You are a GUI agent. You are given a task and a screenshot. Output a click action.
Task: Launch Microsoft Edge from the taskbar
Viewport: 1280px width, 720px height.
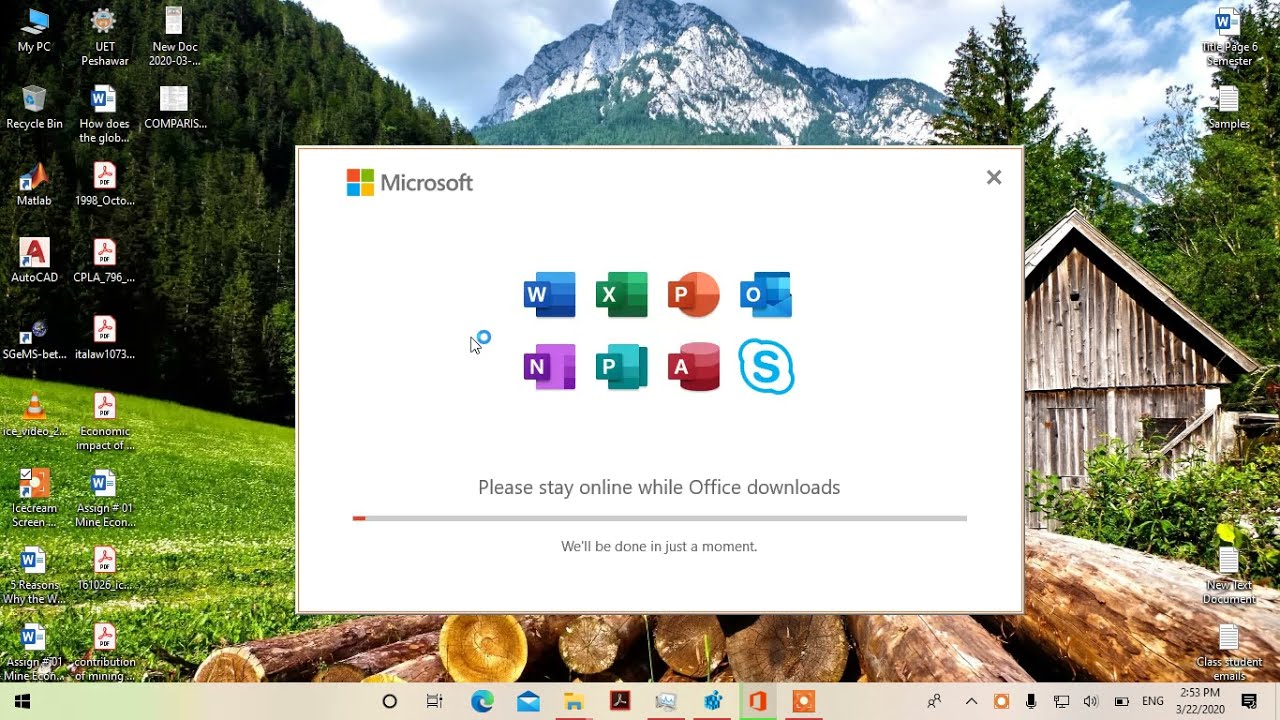482,701
